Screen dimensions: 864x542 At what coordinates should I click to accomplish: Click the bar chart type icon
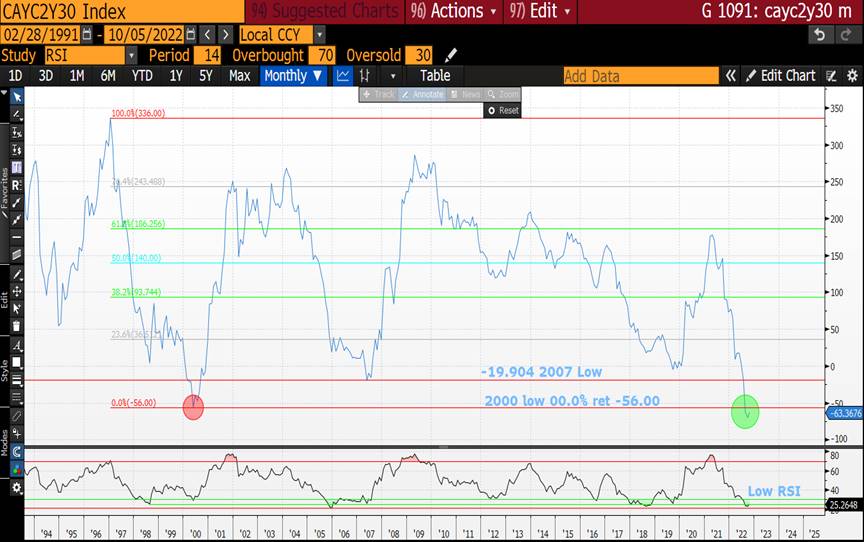[x=366, y=75]
